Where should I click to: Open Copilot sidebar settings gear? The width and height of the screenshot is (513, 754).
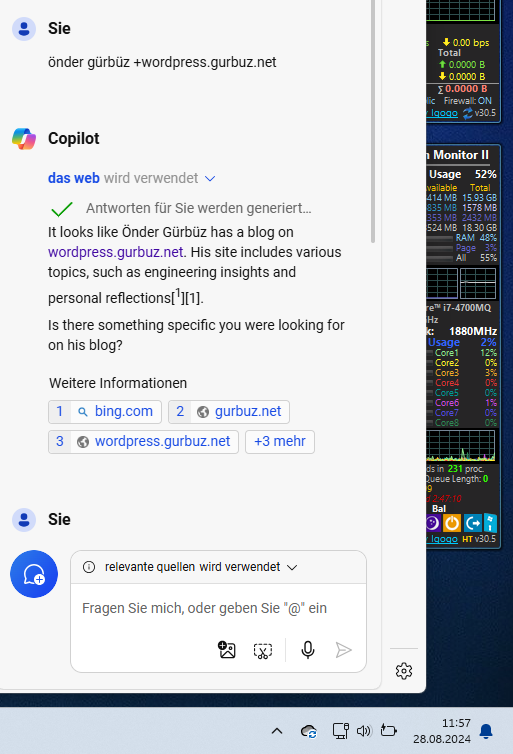404,670
